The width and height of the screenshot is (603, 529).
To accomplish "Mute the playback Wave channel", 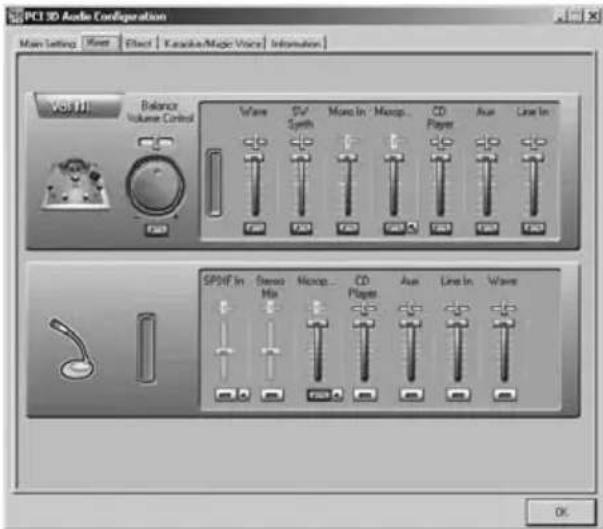I will tap(255, 228).
